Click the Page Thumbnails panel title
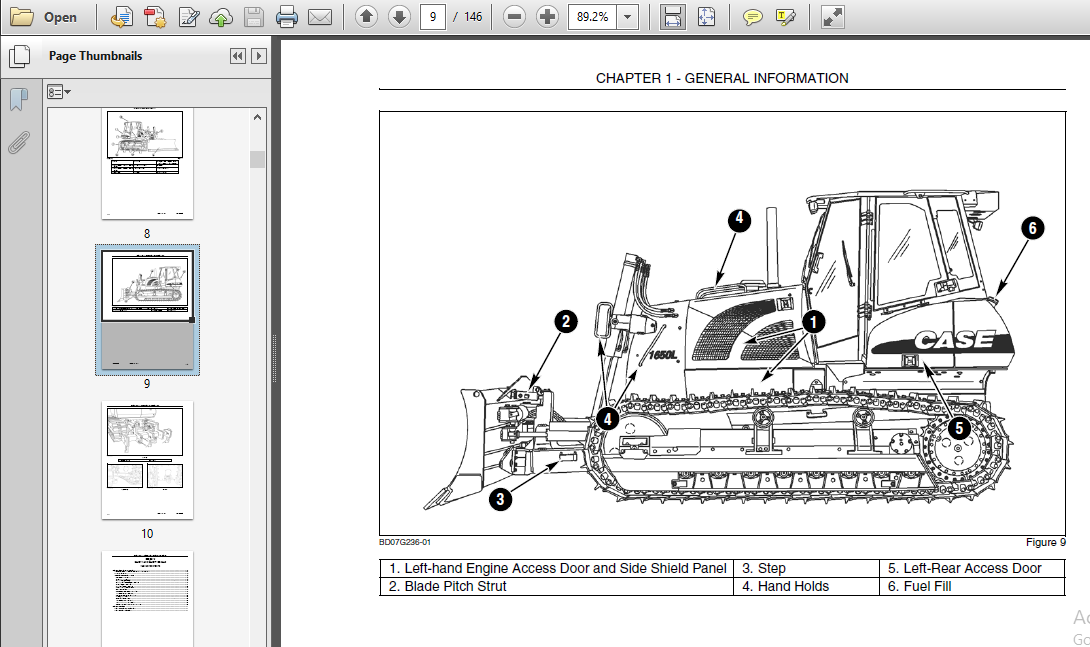 (95, 56)
